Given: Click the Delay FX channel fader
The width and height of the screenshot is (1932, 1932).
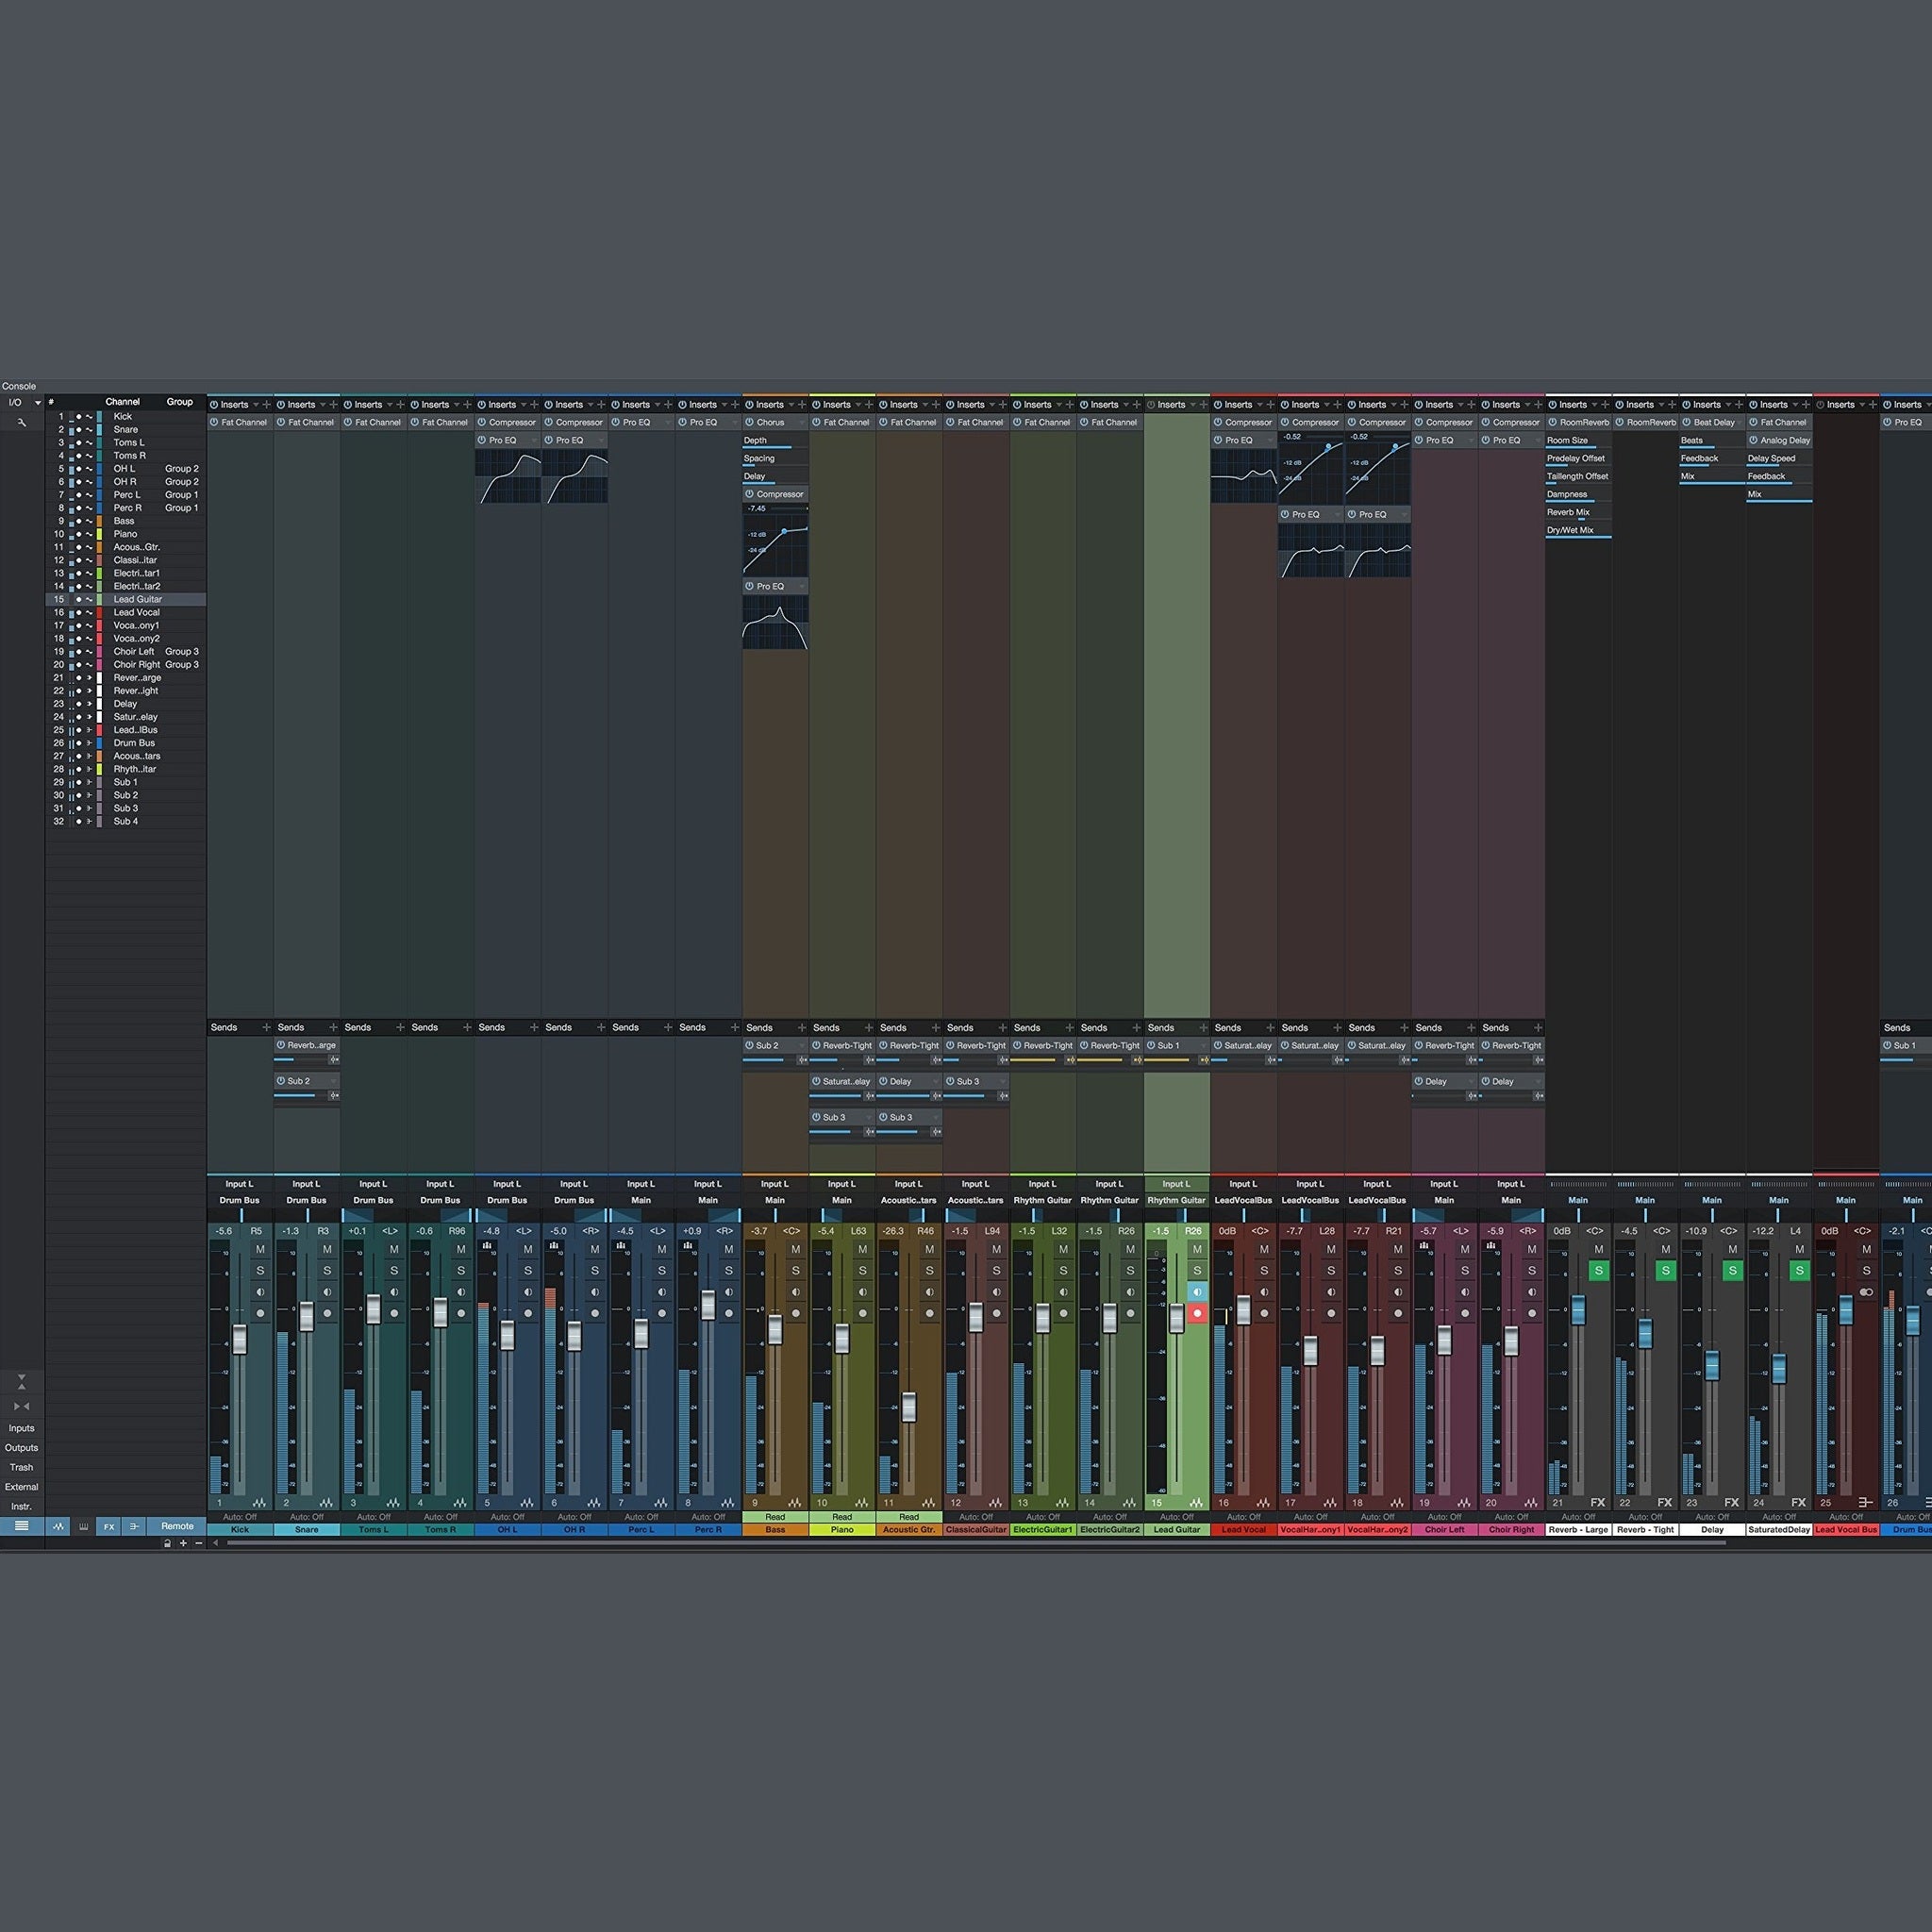Looking at the screenshot, I should (x=1712, y=1365).
